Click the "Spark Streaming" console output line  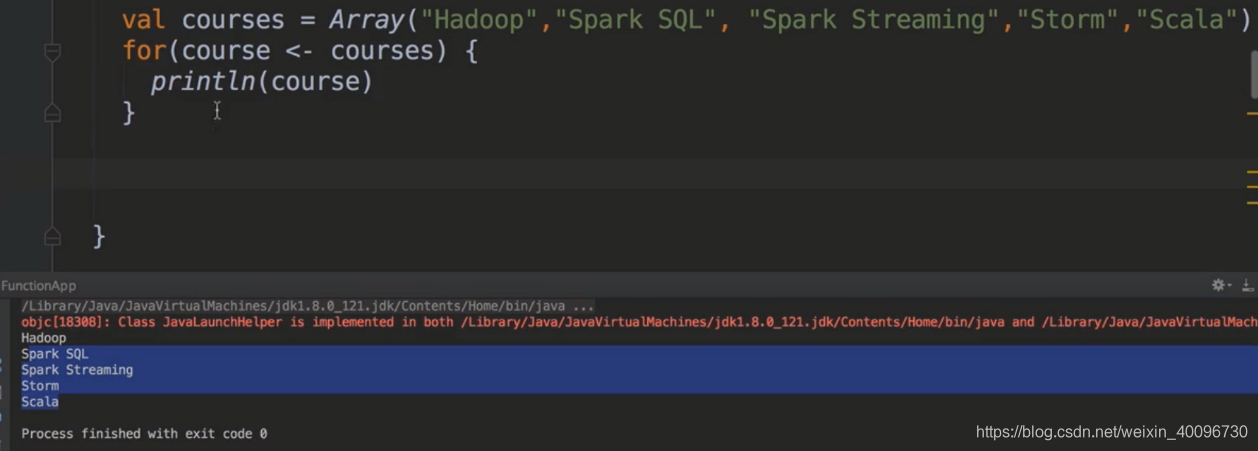77,370
